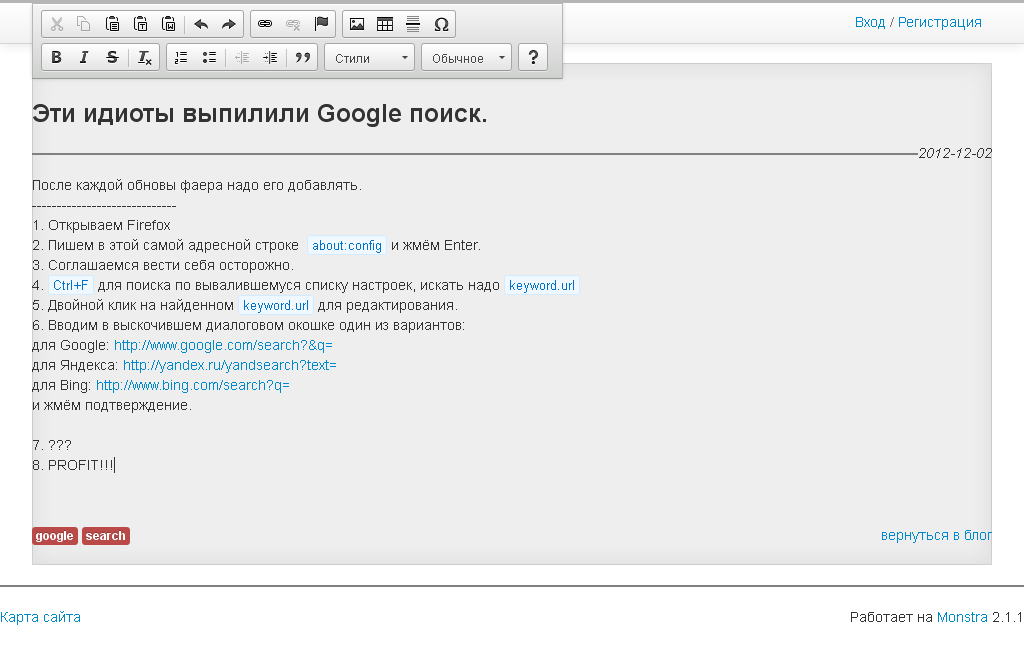
Task: Insert a table
Action: point(385,24)
